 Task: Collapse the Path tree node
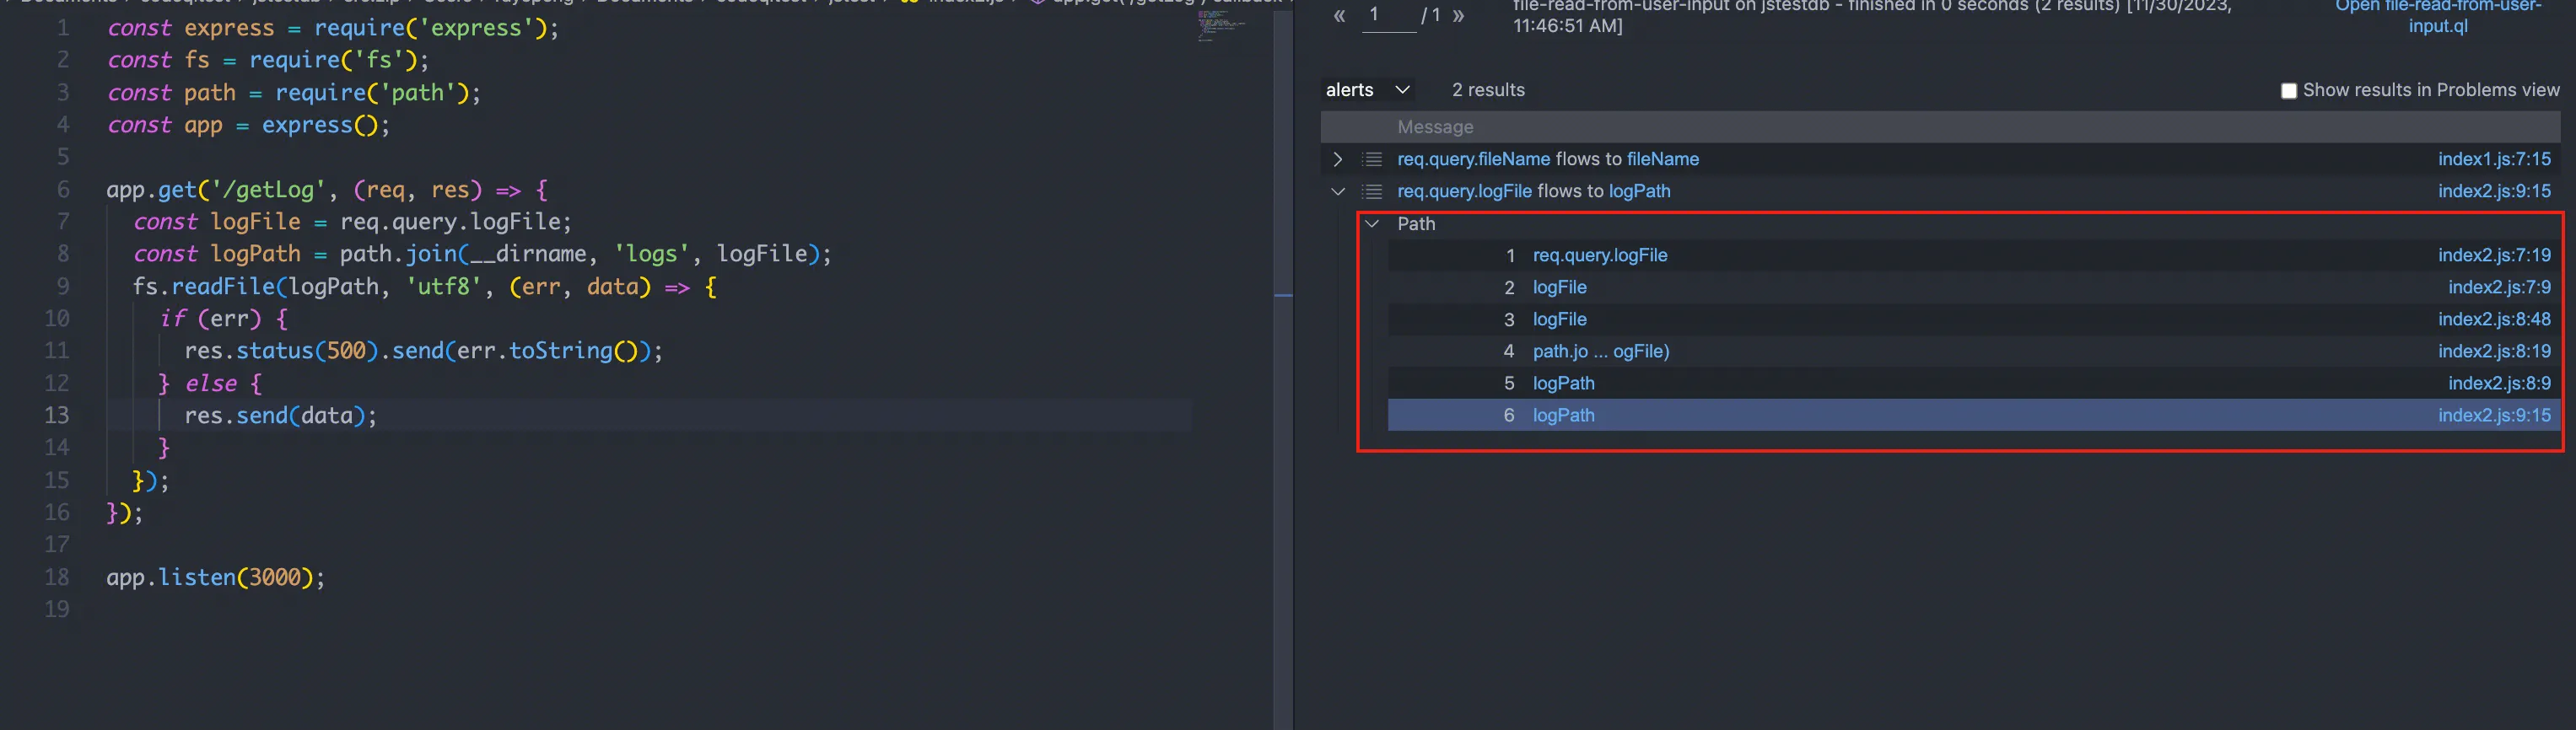(1373, 224)
